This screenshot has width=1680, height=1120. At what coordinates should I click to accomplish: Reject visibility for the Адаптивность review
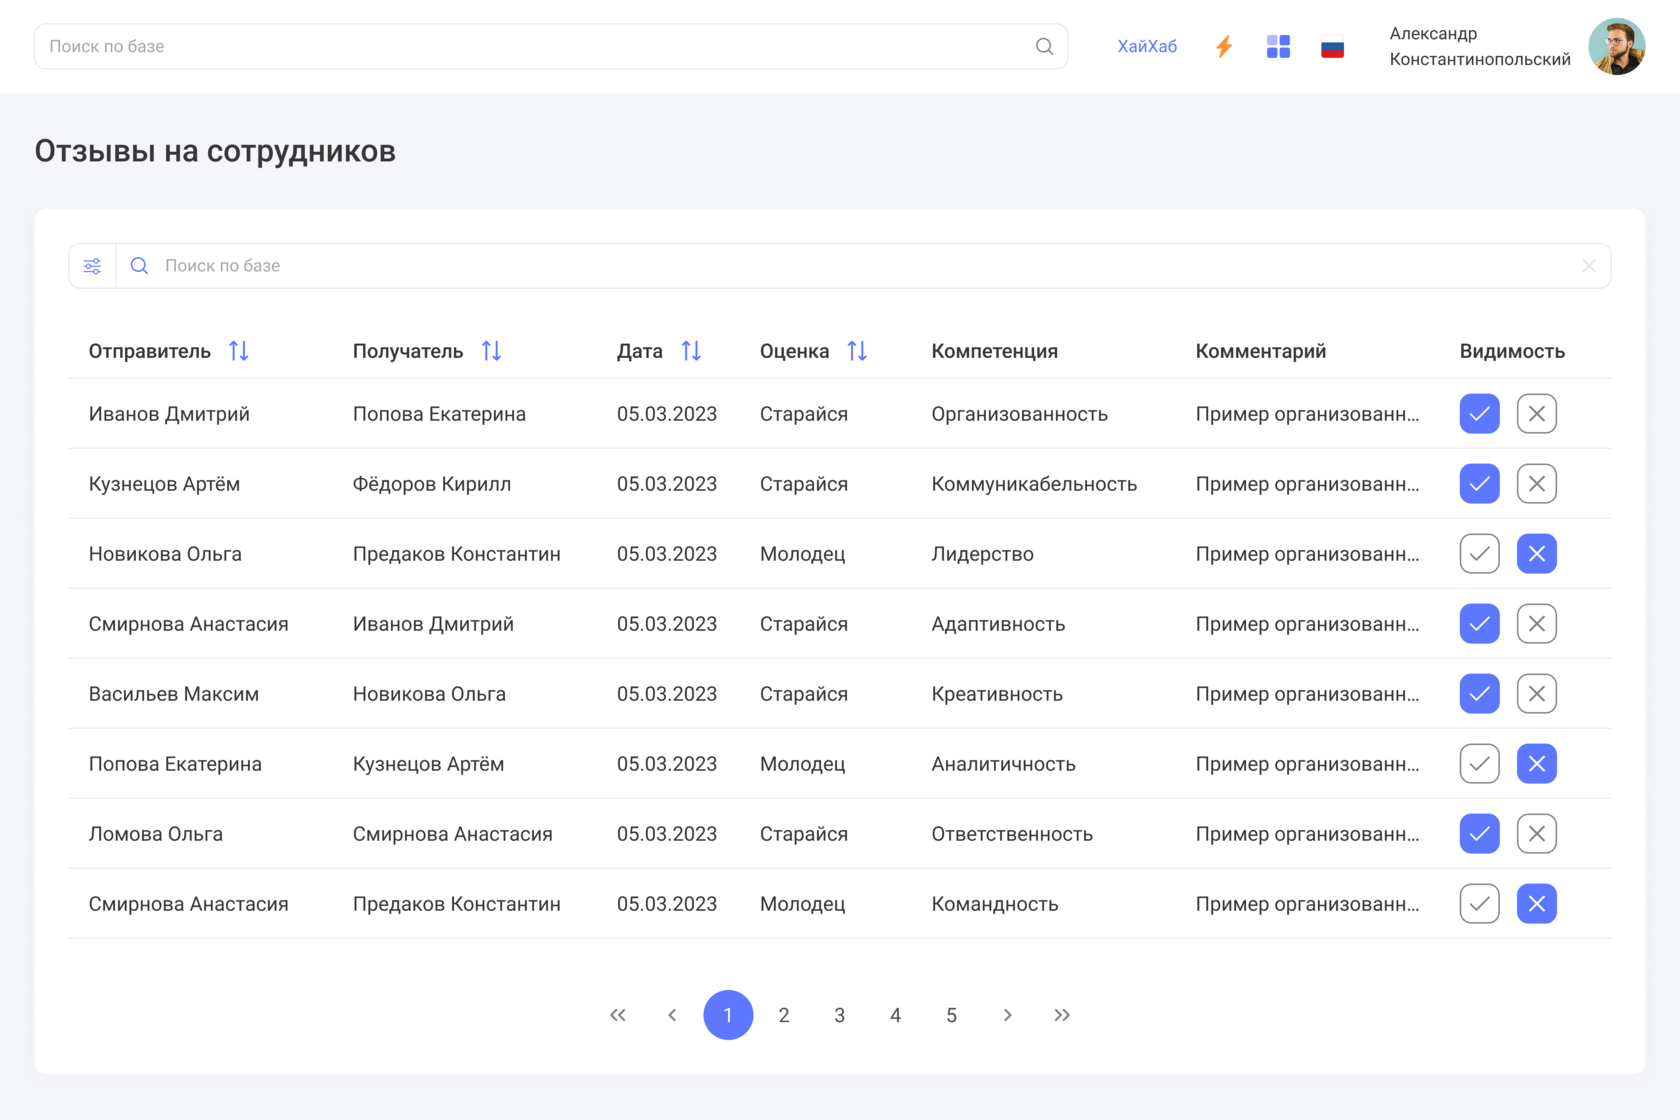point(1537,624)
